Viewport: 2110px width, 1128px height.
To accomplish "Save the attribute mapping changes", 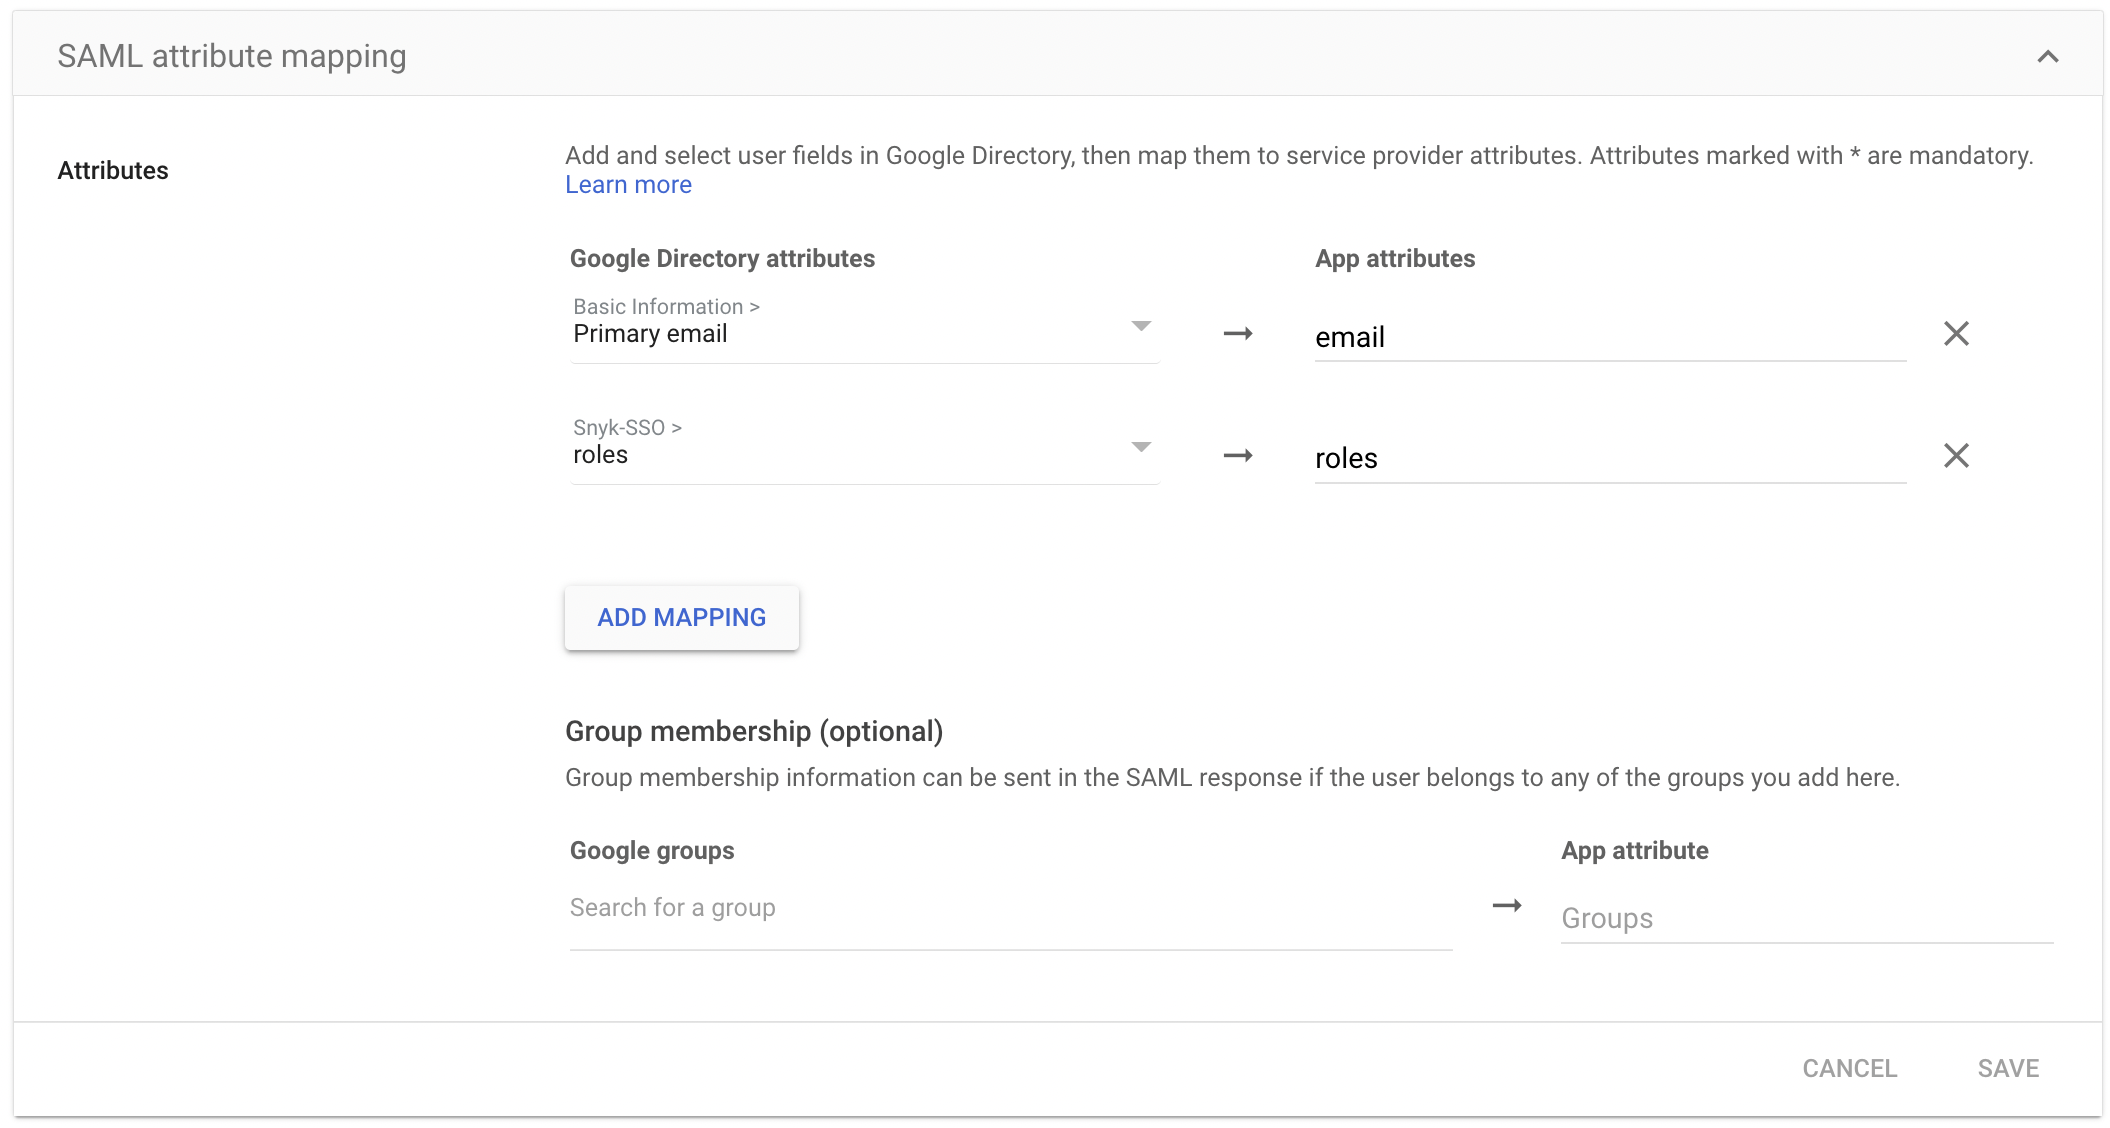I will click(x=2008, y=1068).
